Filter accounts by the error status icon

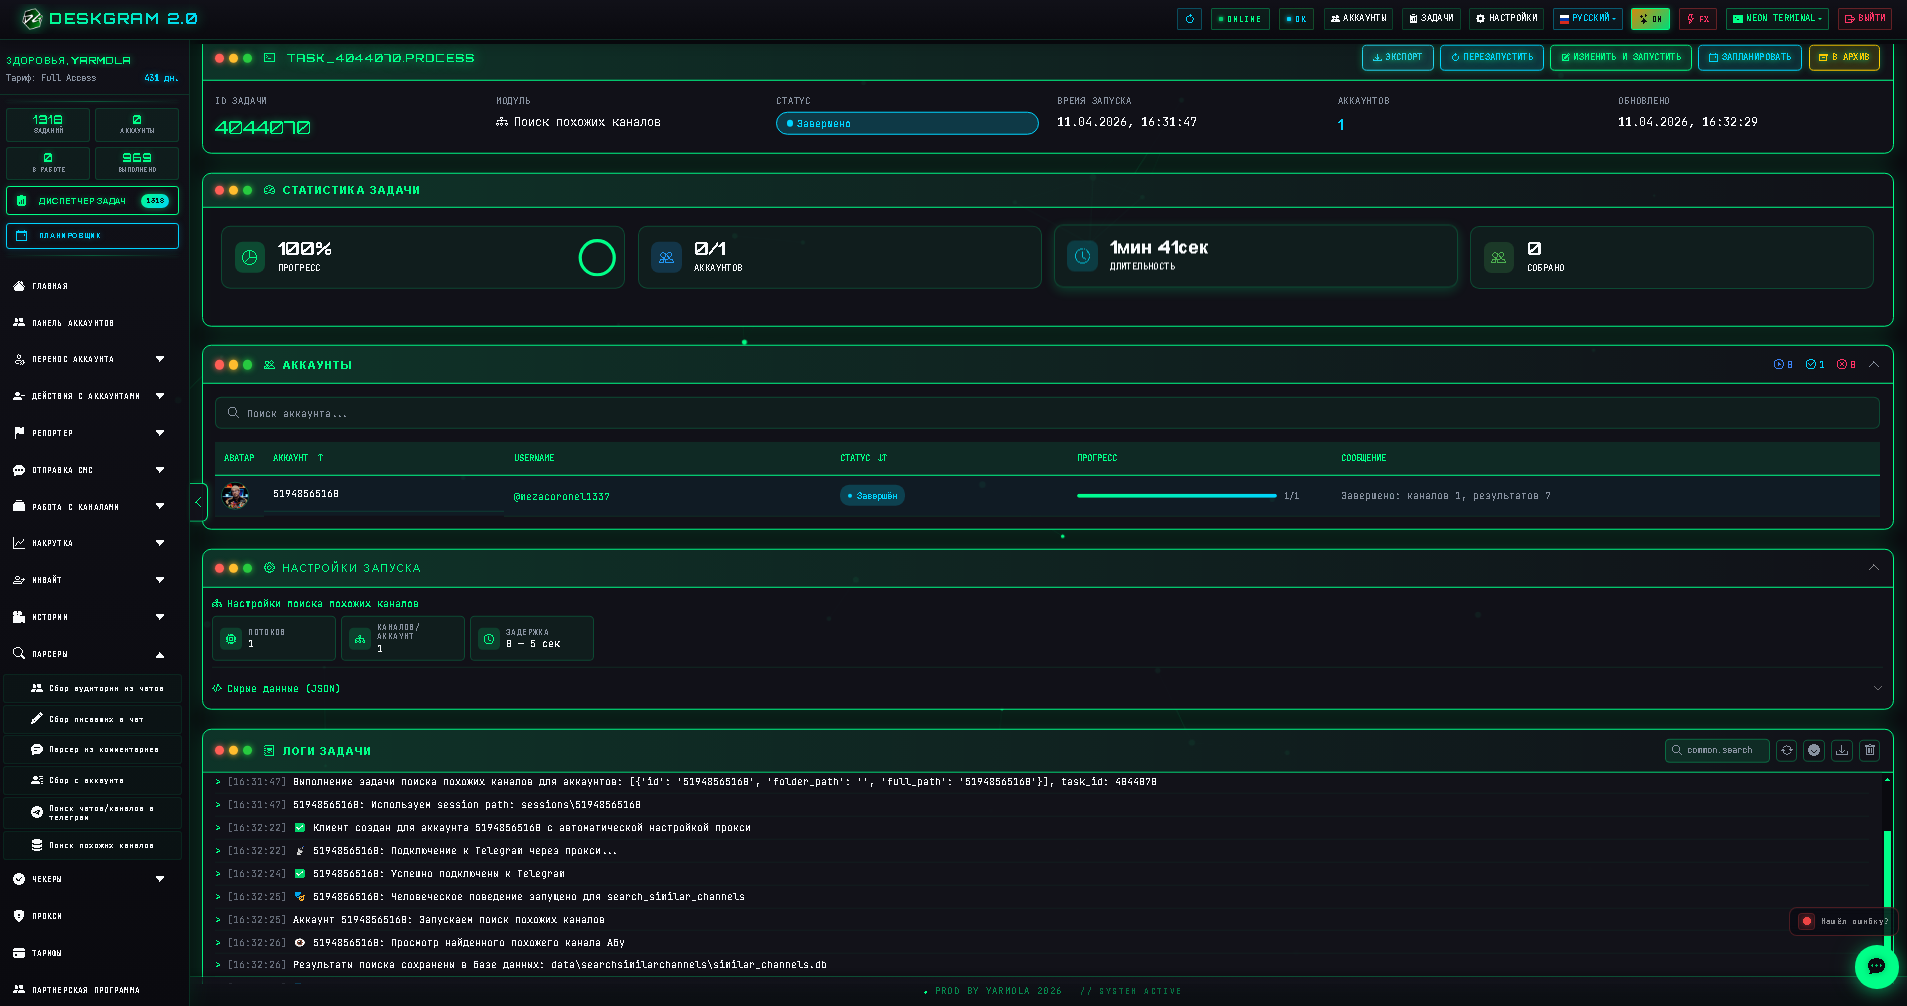(1846, 365)
